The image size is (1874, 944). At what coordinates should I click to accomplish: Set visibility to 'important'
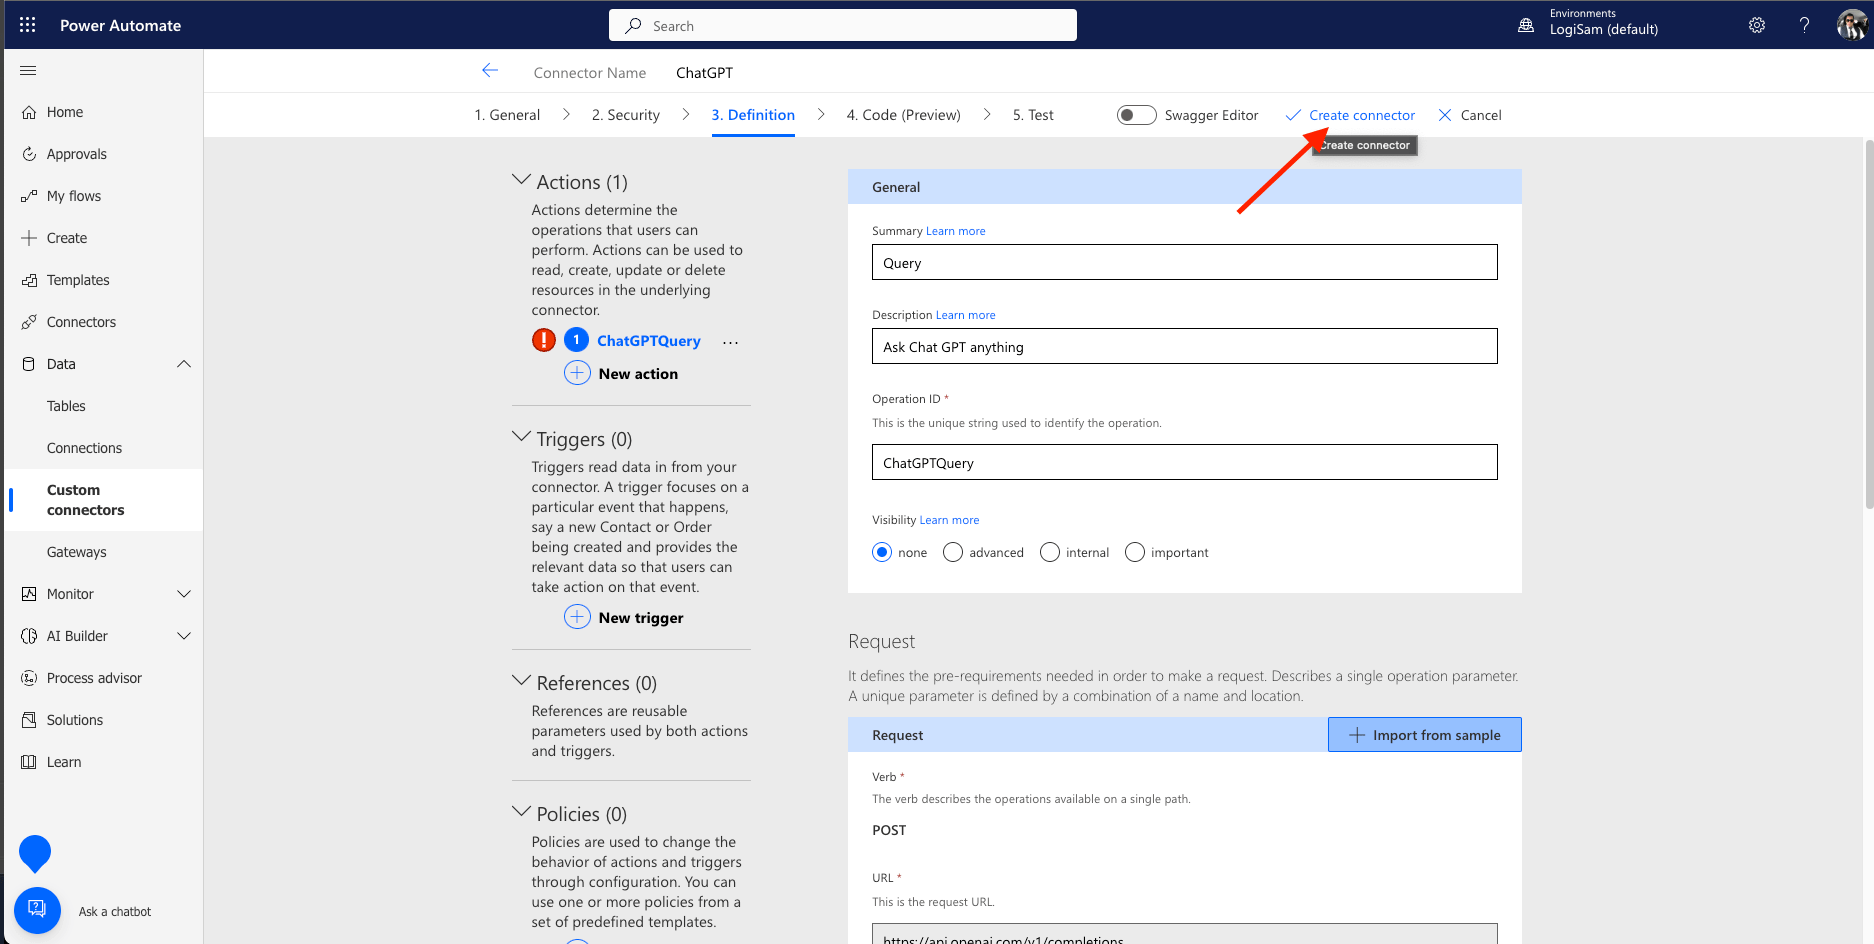click(1135, 552)
